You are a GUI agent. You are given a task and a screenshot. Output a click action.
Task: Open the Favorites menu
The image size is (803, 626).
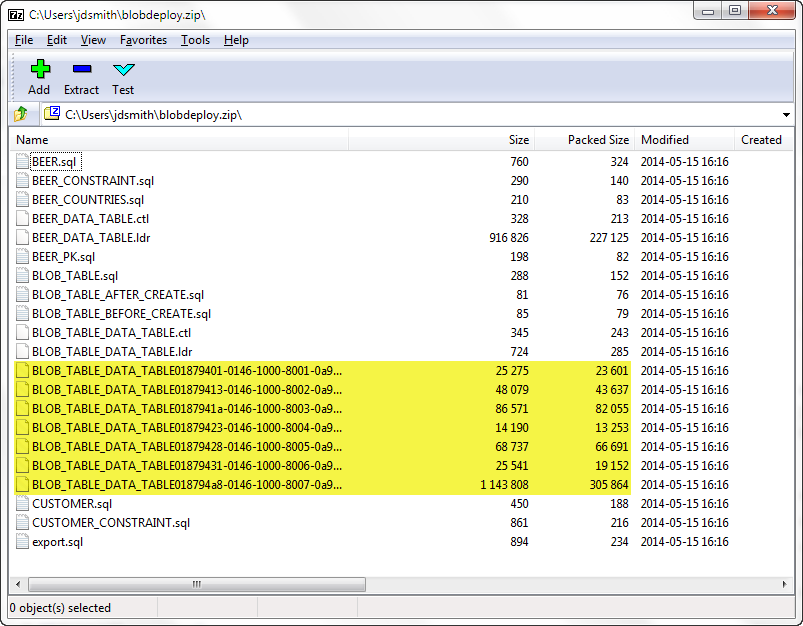(x=143, y=40)
